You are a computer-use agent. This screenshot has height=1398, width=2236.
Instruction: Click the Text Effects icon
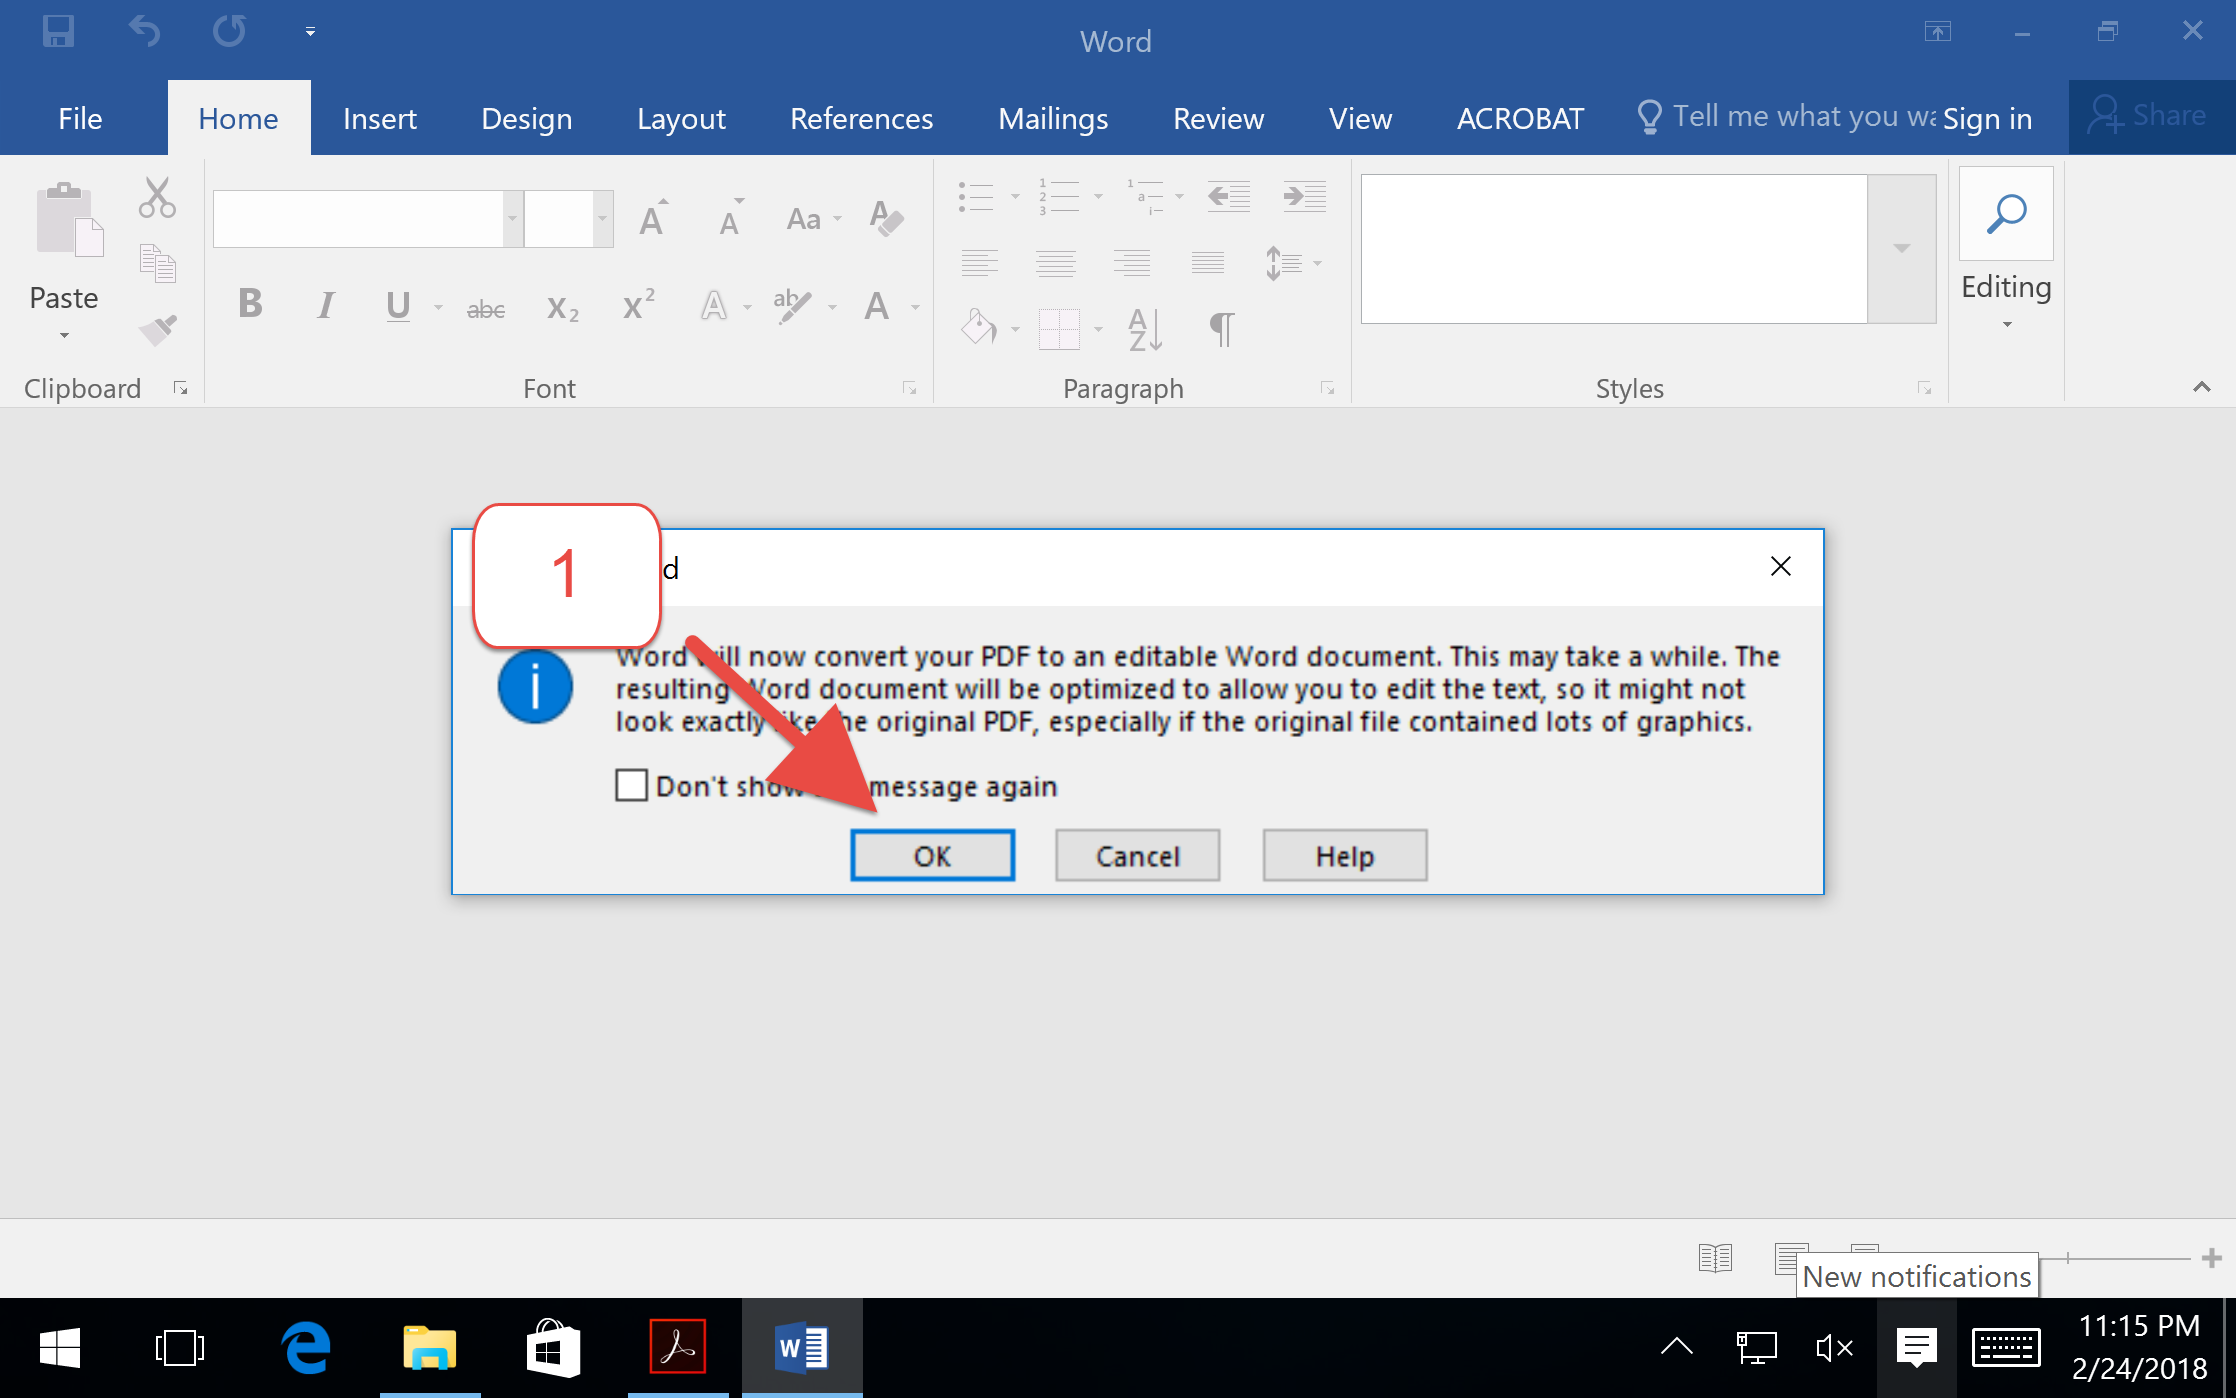pos(713,304)
